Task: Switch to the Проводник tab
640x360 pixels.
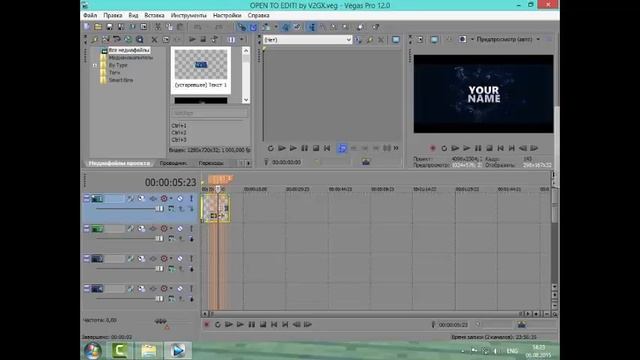Action: coord(173,163)
